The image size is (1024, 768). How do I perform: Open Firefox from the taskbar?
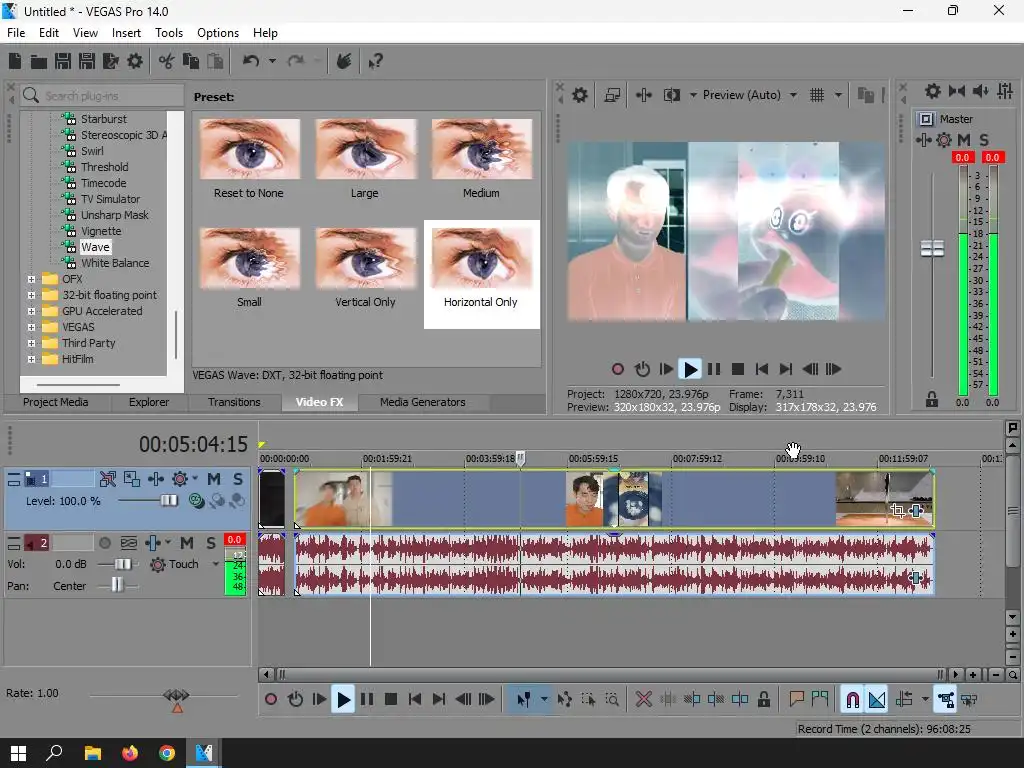point(130,753)
